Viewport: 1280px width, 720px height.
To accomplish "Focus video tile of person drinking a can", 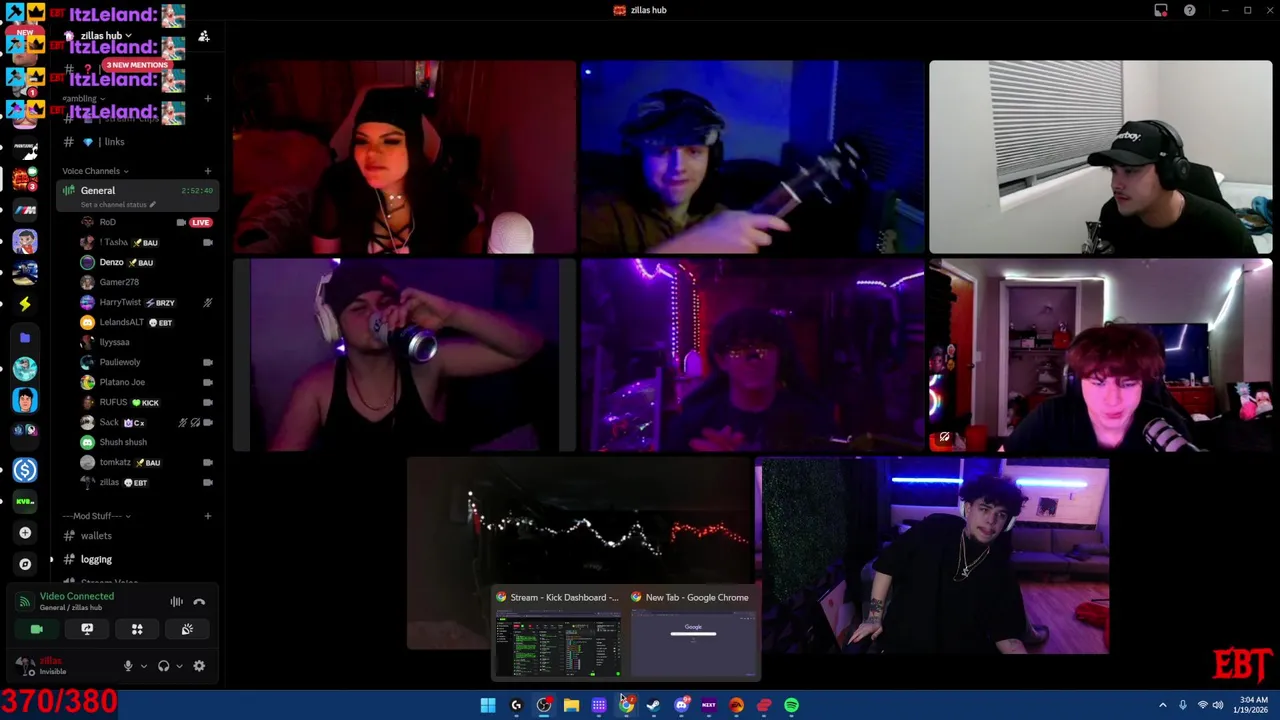I will [404, 355].
